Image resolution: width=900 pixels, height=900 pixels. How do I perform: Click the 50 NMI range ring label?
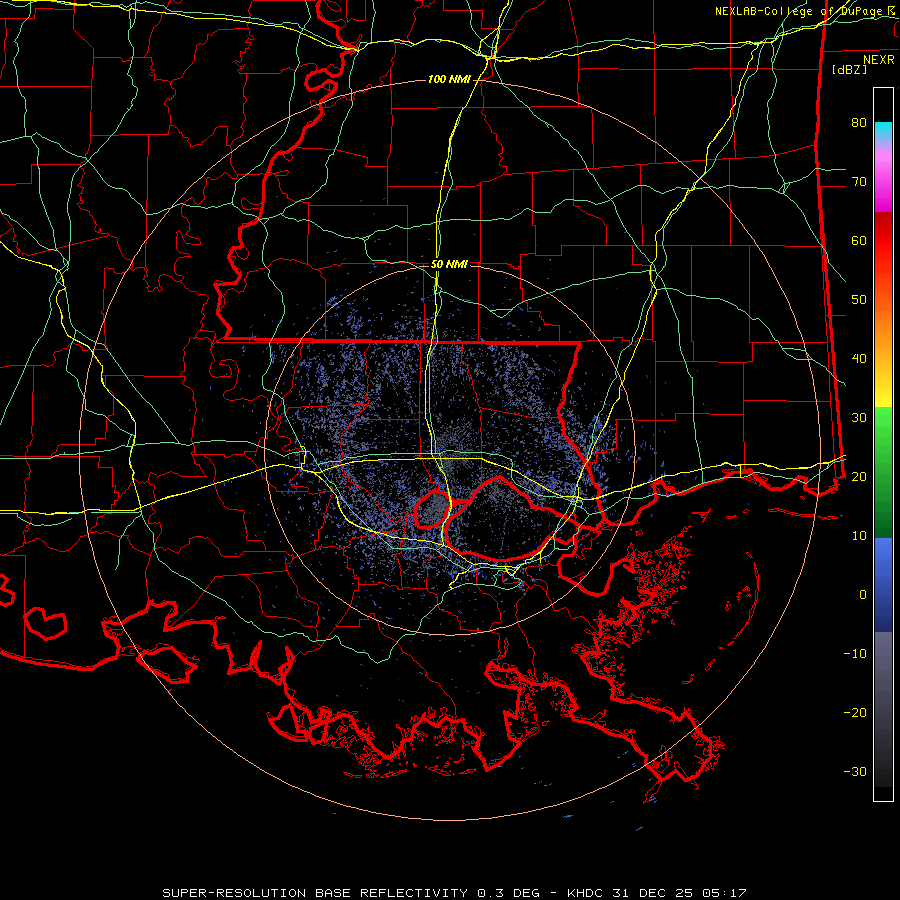(449, 265)
